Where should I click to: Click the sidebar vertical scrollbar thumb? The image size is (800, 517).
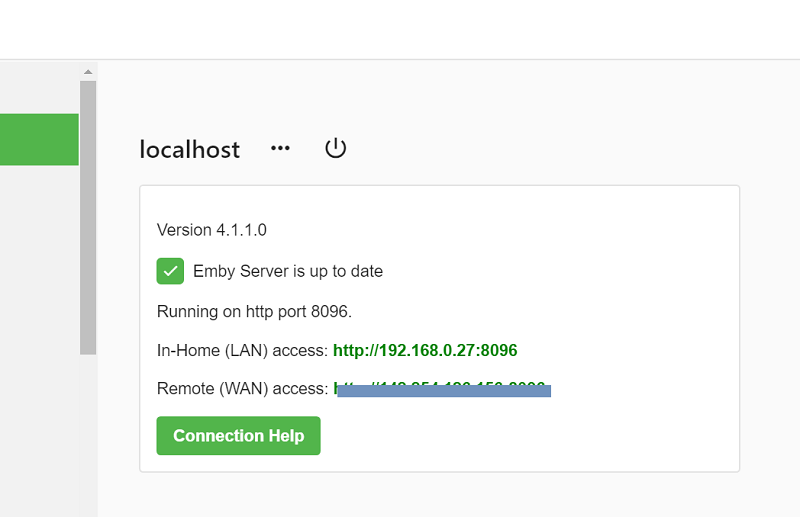pyautogui.click(x=88, y=217)
